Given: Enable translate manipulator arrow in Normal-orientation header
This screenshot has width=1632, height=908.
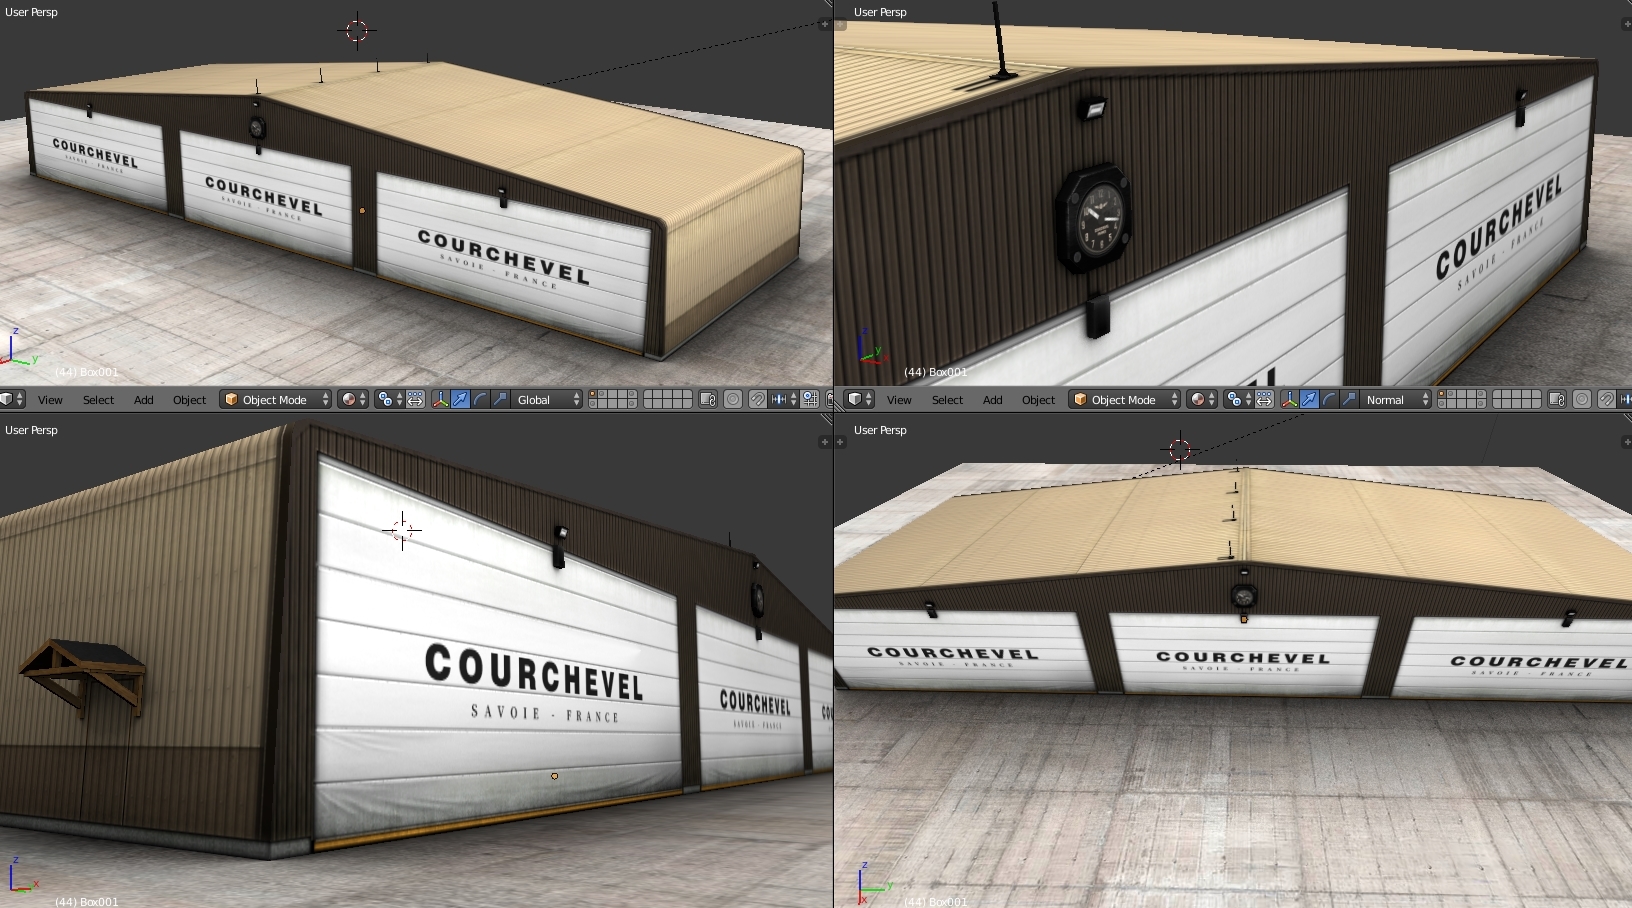Looking at the screenshot, I should (1309, 399).
